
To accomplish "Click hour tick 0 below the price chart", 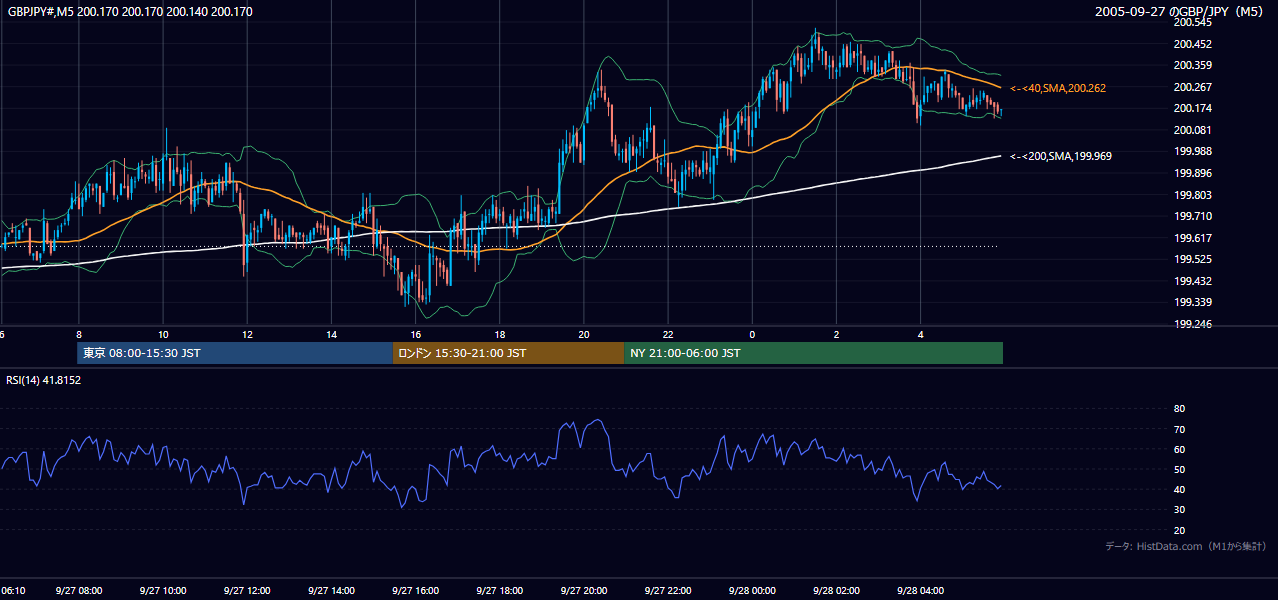I will 752,335.
